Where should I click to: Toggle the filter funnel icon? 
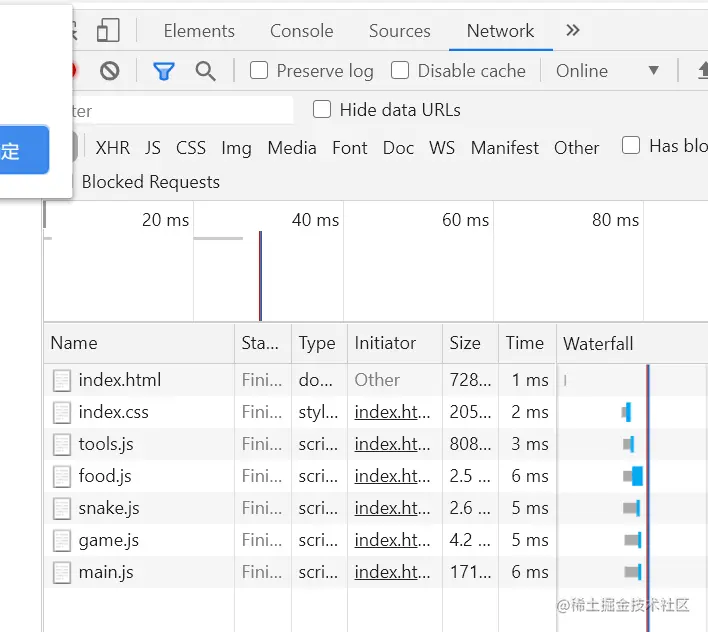pos(164,71)
